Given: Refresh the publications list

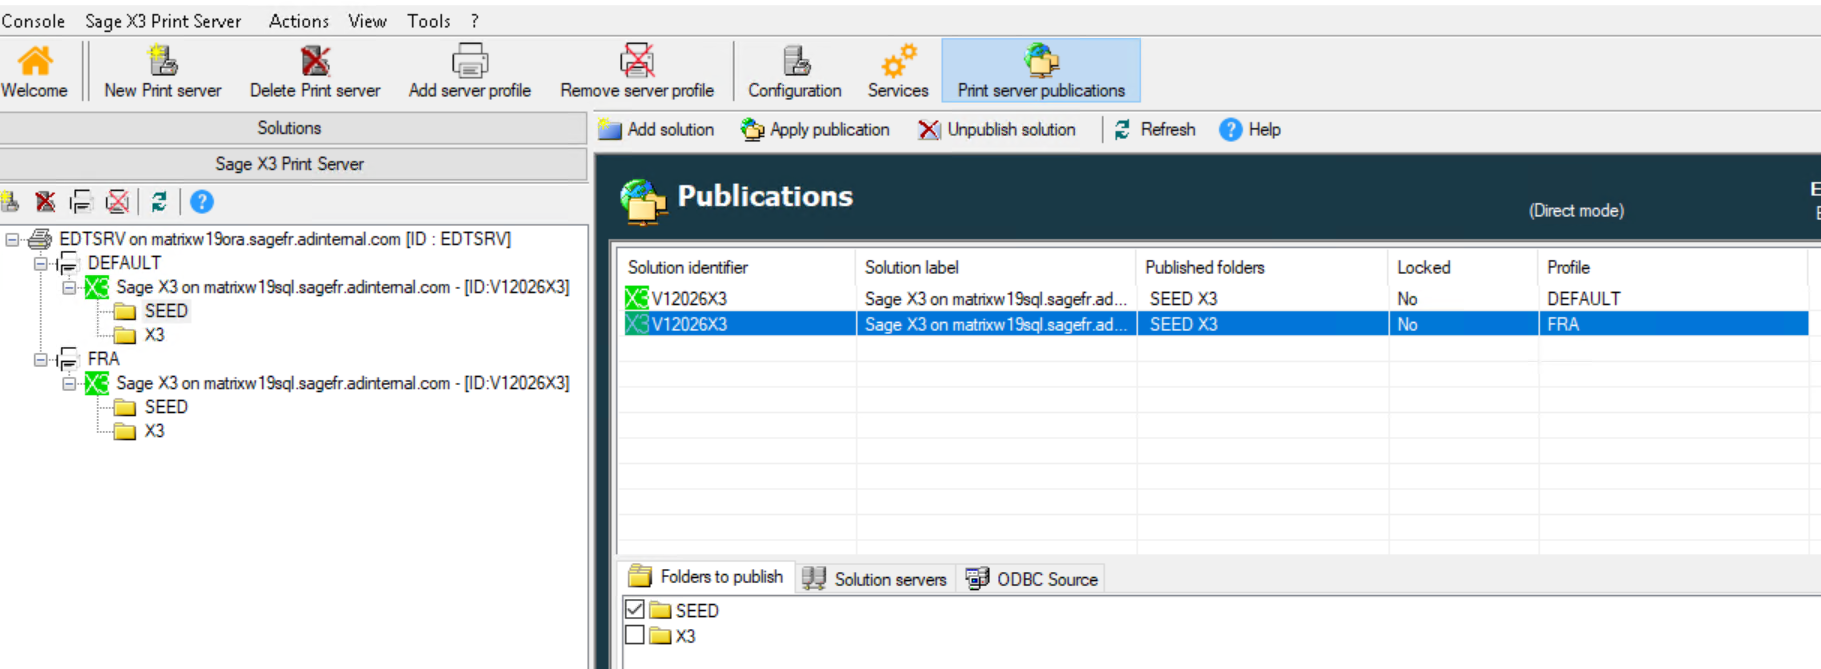Looking at the screenshot, I should tap(1154, 130).
